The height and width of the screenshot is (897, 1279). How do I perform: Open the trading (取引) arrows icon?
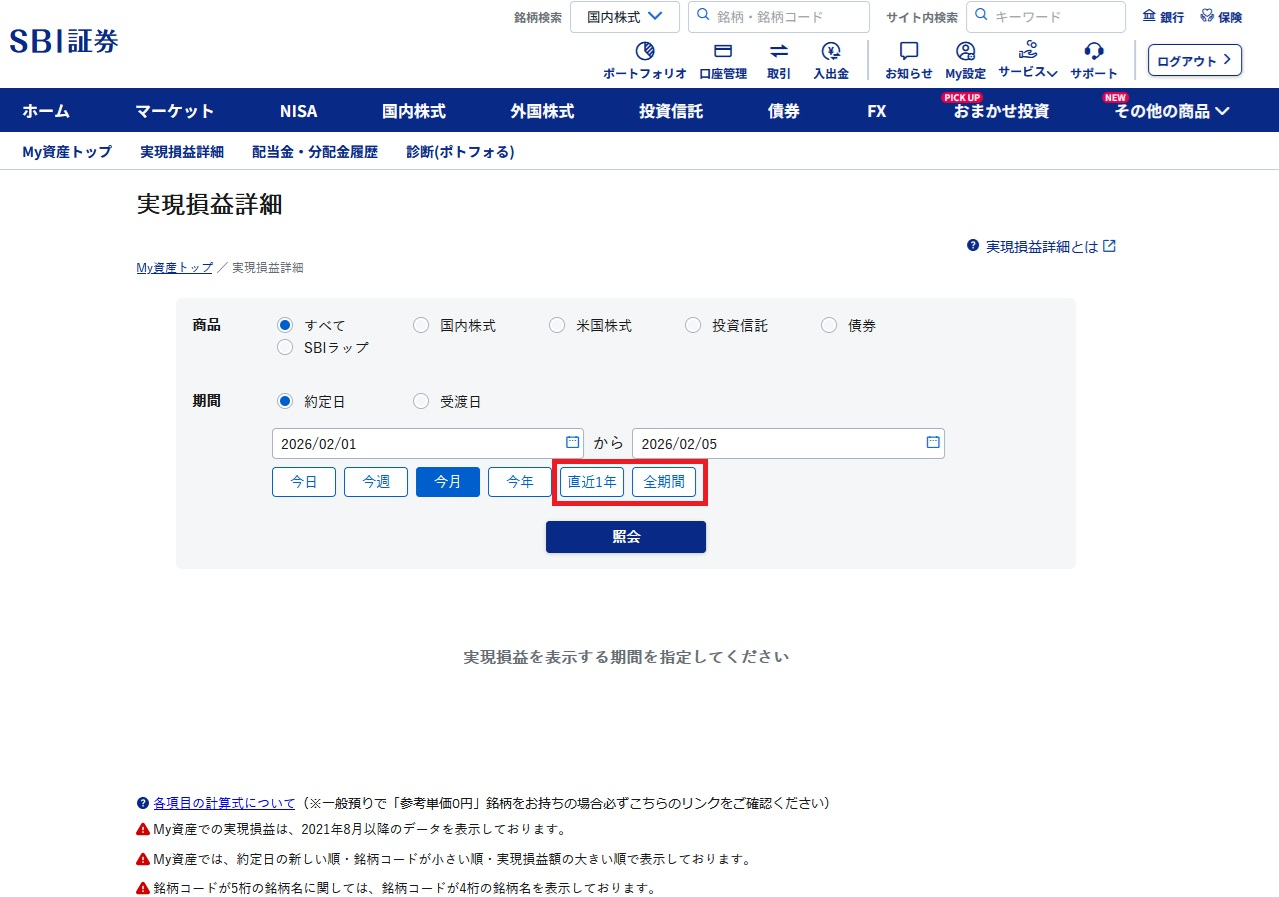click(779, 52)
